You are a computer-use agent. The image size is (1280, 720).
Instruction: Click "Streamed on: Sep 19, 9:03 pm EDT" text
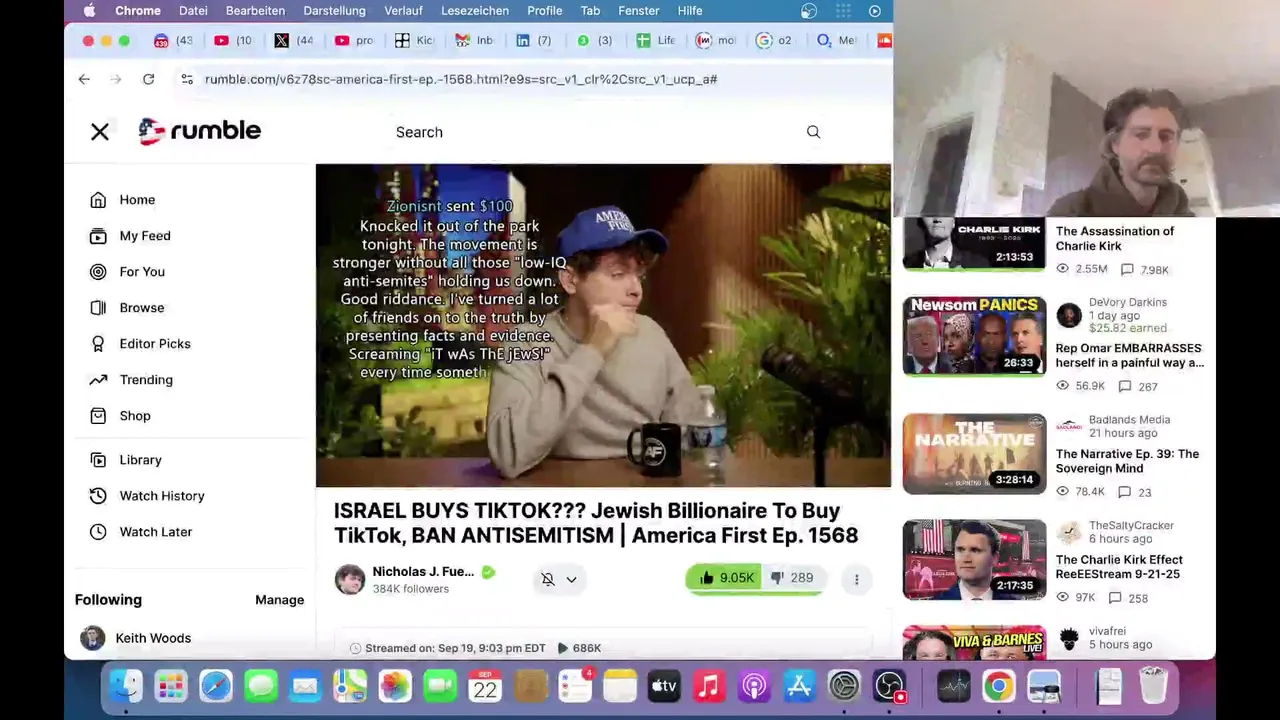pos(455,648)
